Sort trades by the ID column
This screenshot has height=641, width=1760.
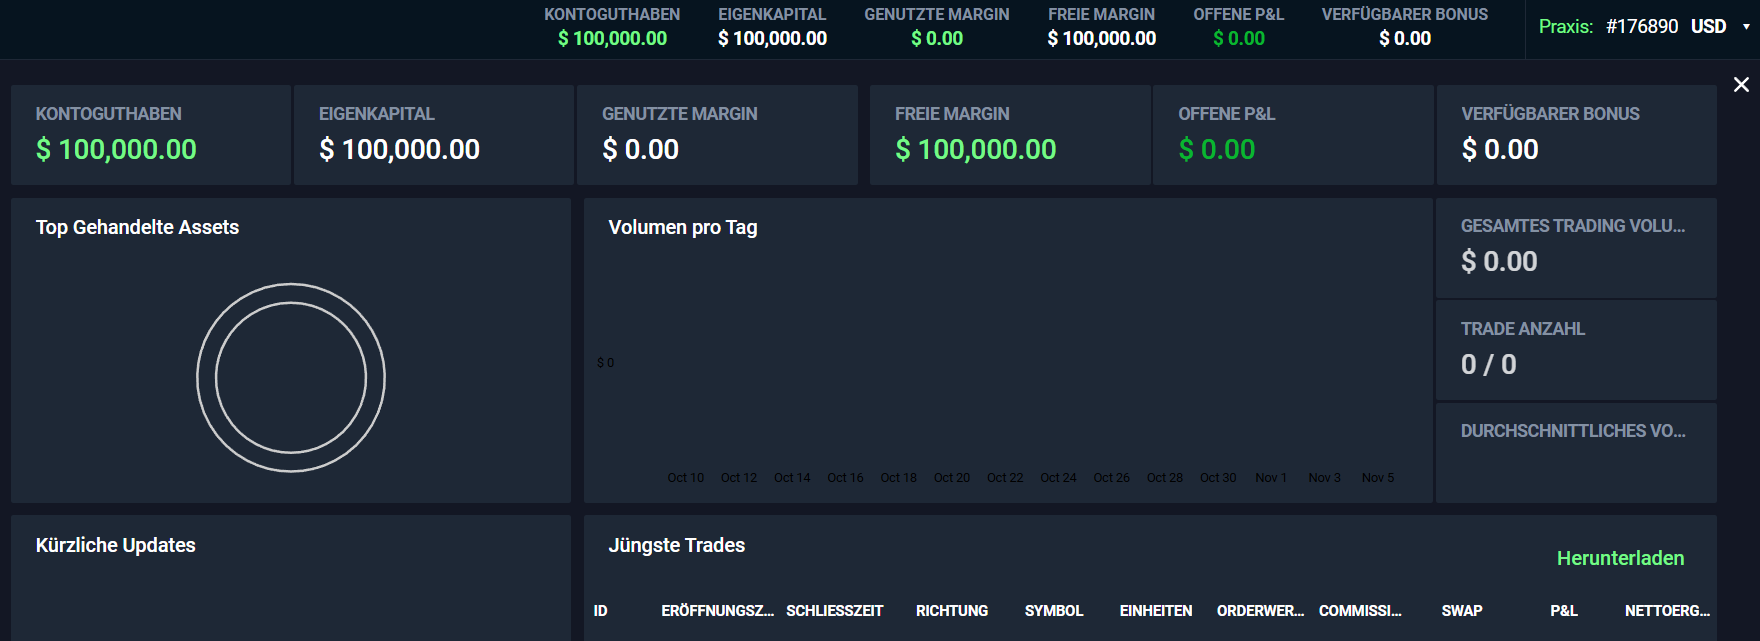tap(600, 611)
